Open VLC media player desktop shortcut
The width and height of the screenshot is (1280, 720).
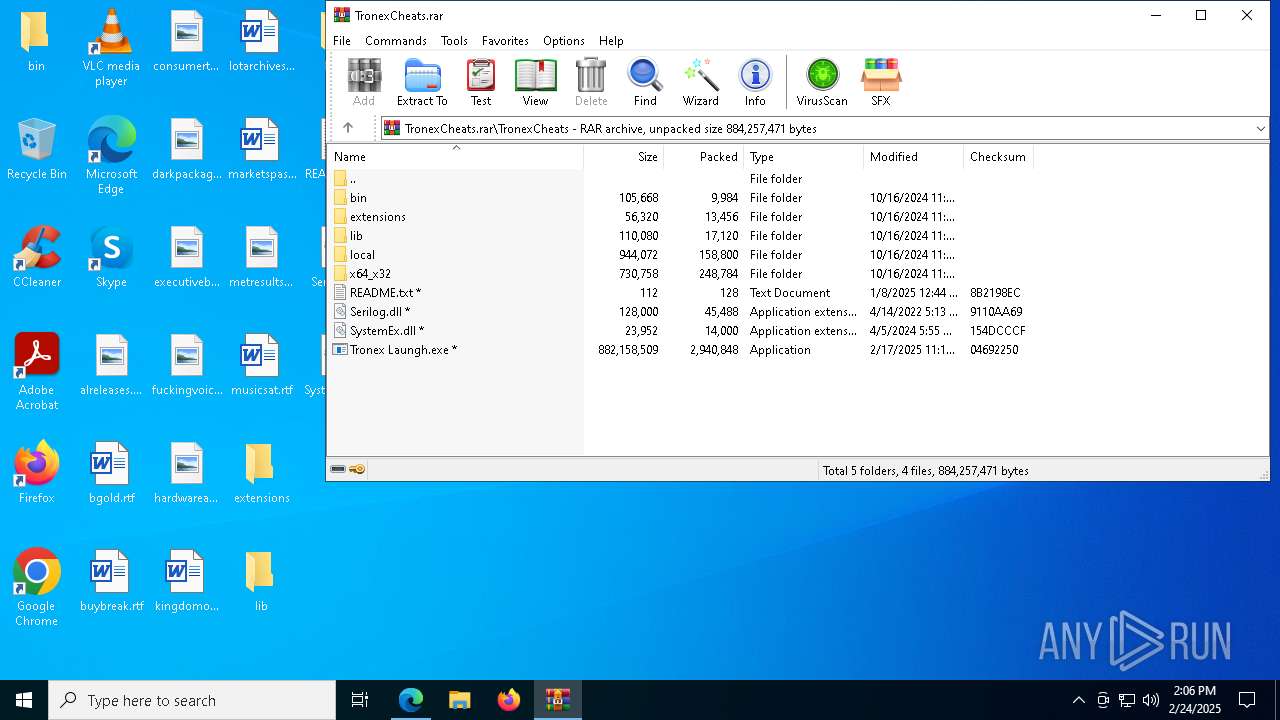111,48
